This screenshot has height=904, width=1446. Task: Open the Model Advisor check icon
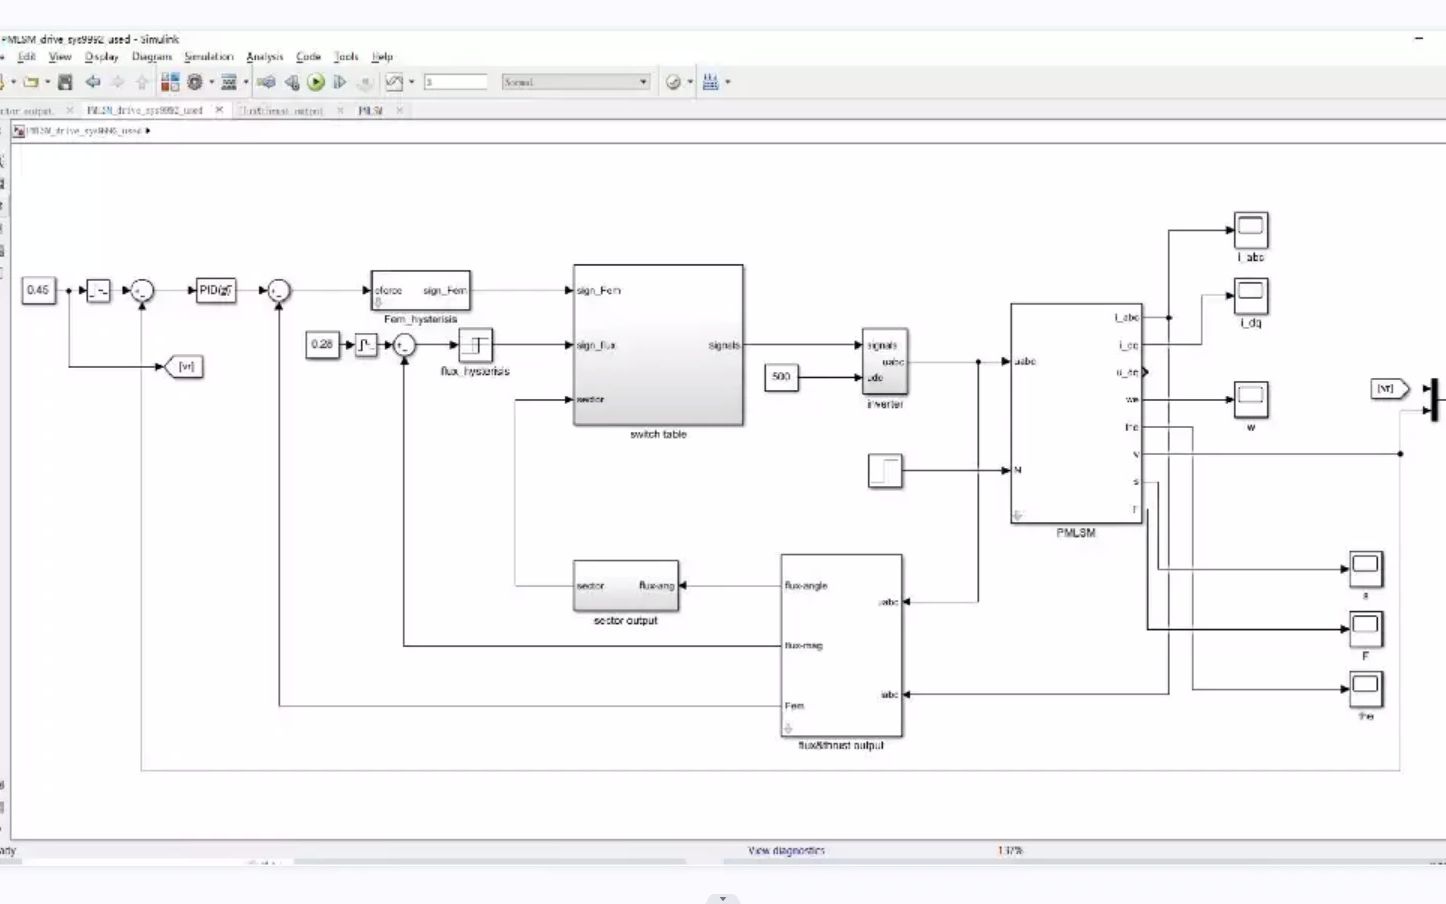point(674,82)
